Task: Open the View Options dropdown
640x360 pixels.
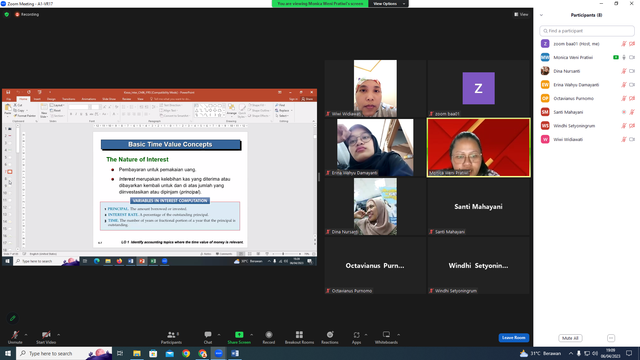Action: tap(389, 4)
